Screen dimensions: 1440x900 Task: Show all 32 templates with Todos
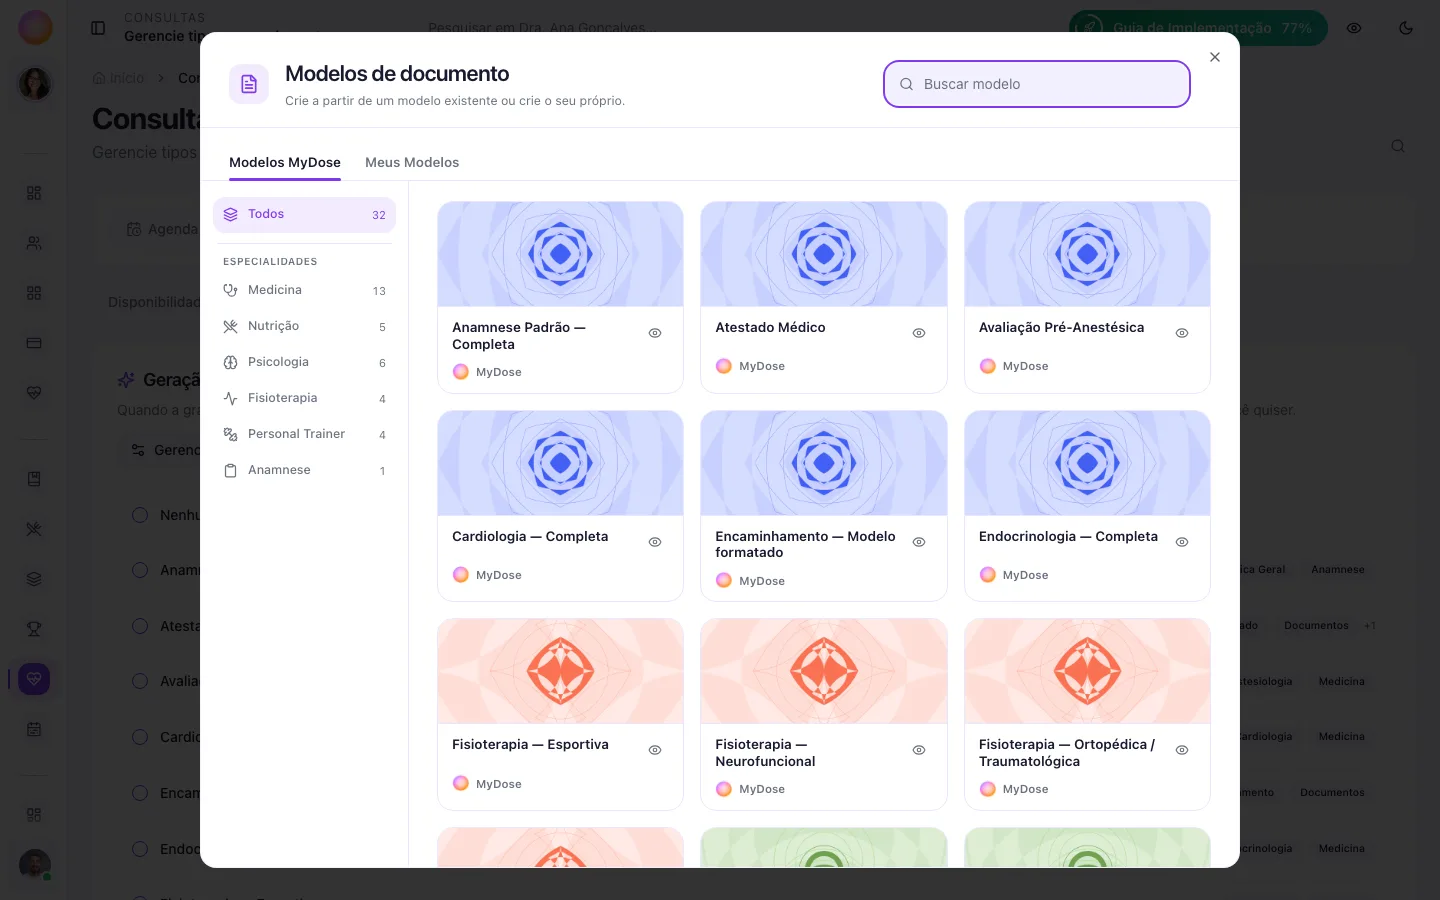(x=304, y=215)
